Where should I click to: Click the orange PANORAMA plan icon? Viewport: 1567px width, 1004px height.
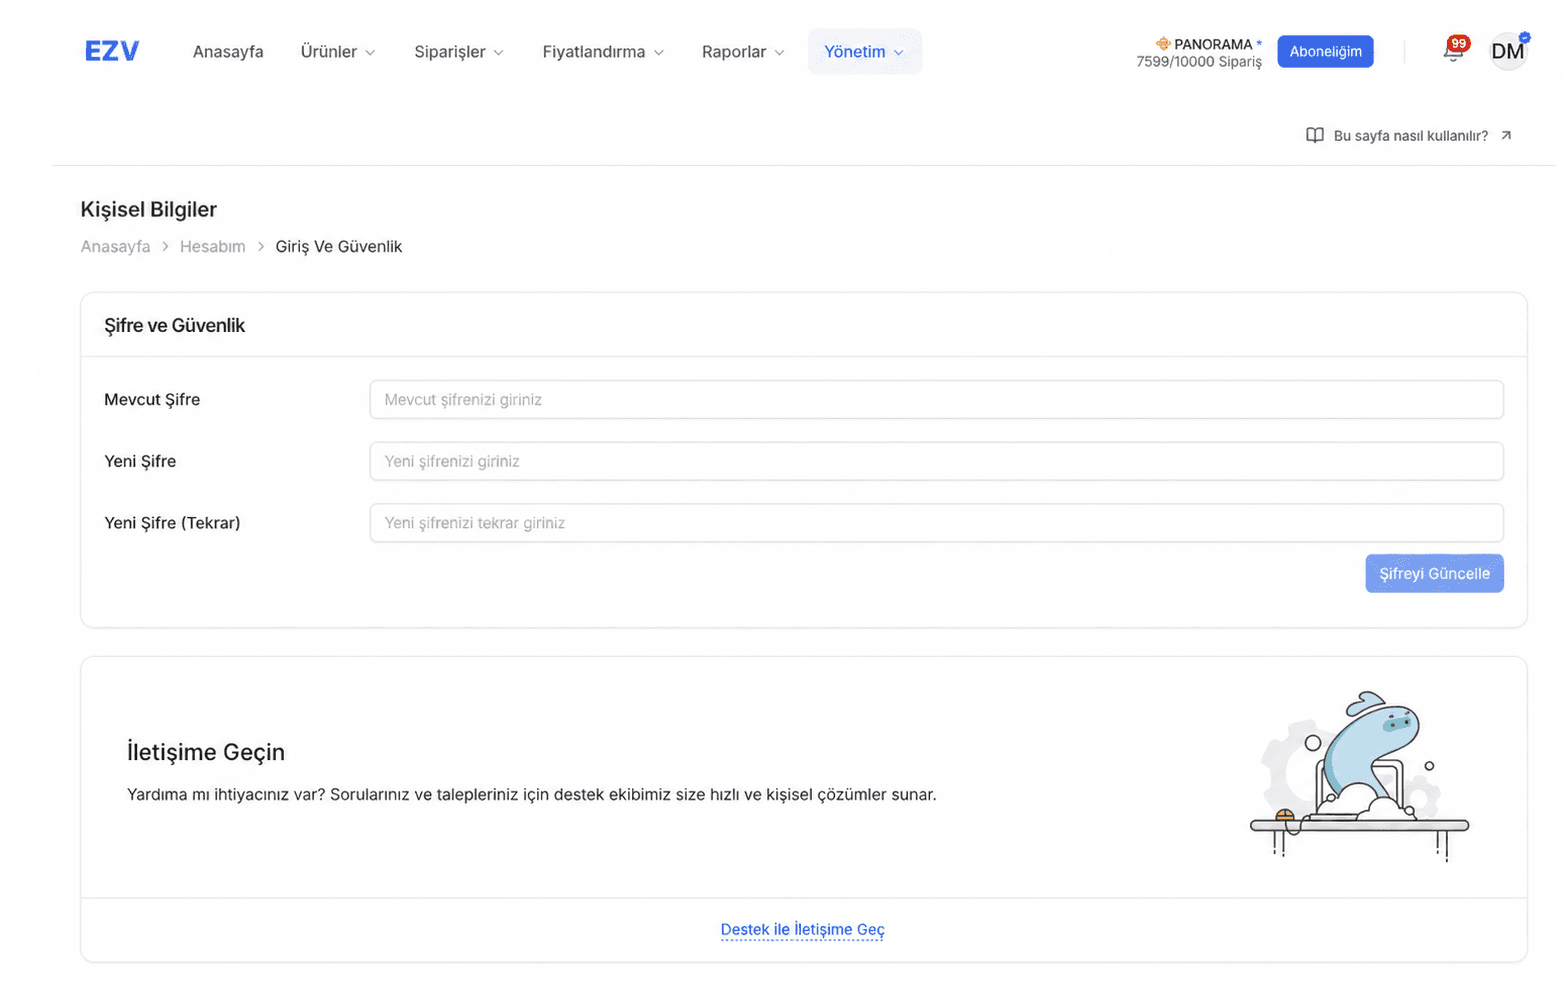tap(1163, 44)
